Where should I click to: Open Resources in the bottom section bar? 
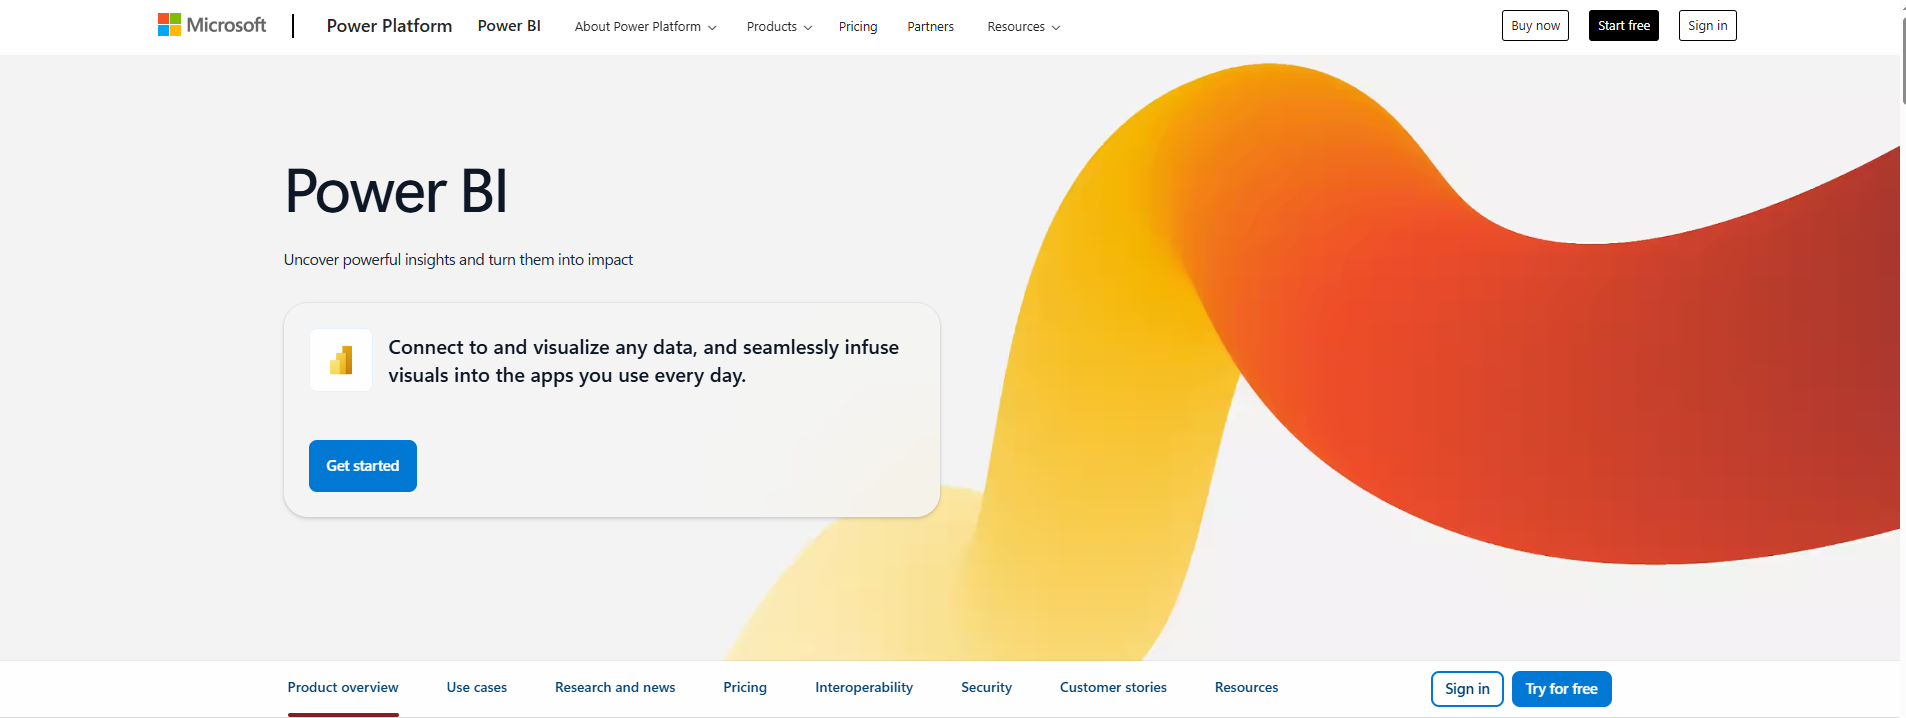tap(1246, 688)
